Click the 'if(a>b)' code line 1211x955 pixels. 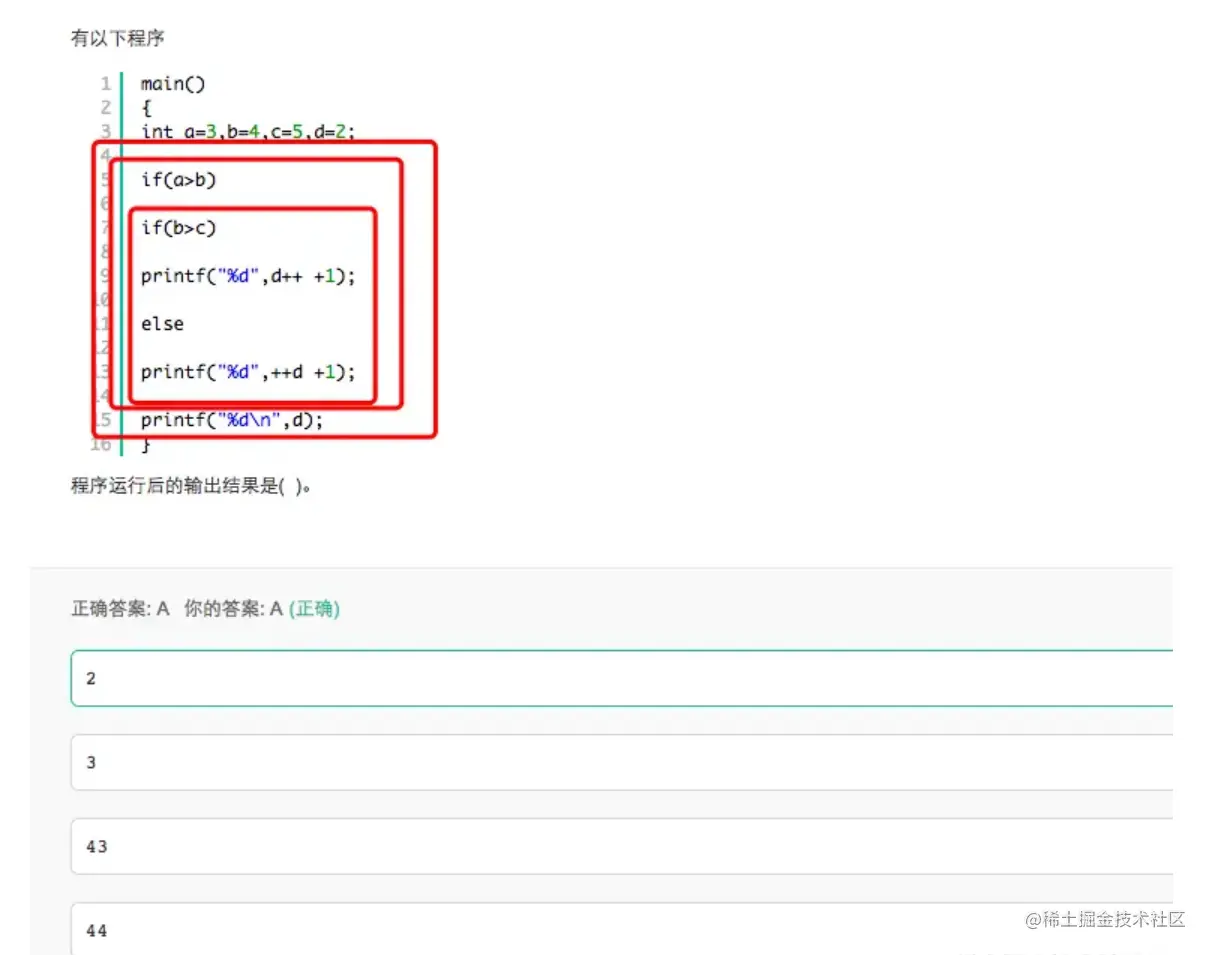(x=178, y=180)
